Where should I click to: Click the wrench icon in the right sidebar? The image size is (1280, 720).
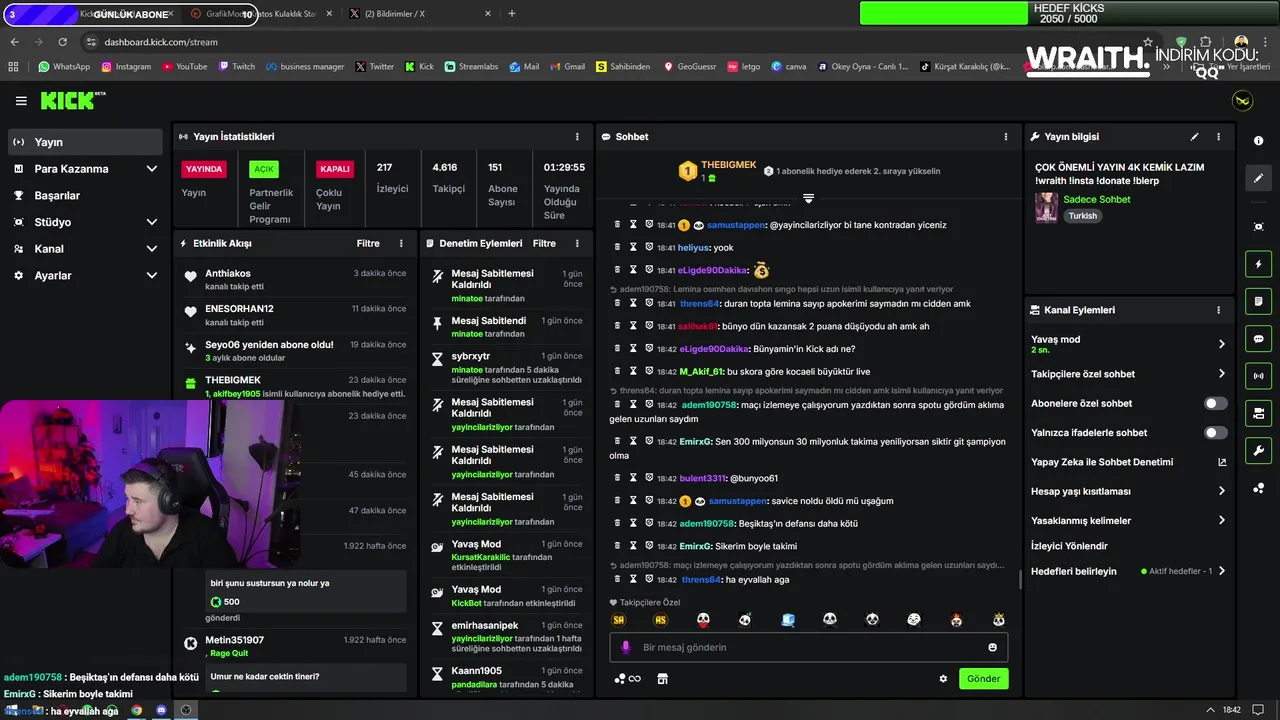click(x=1258, y=450)
